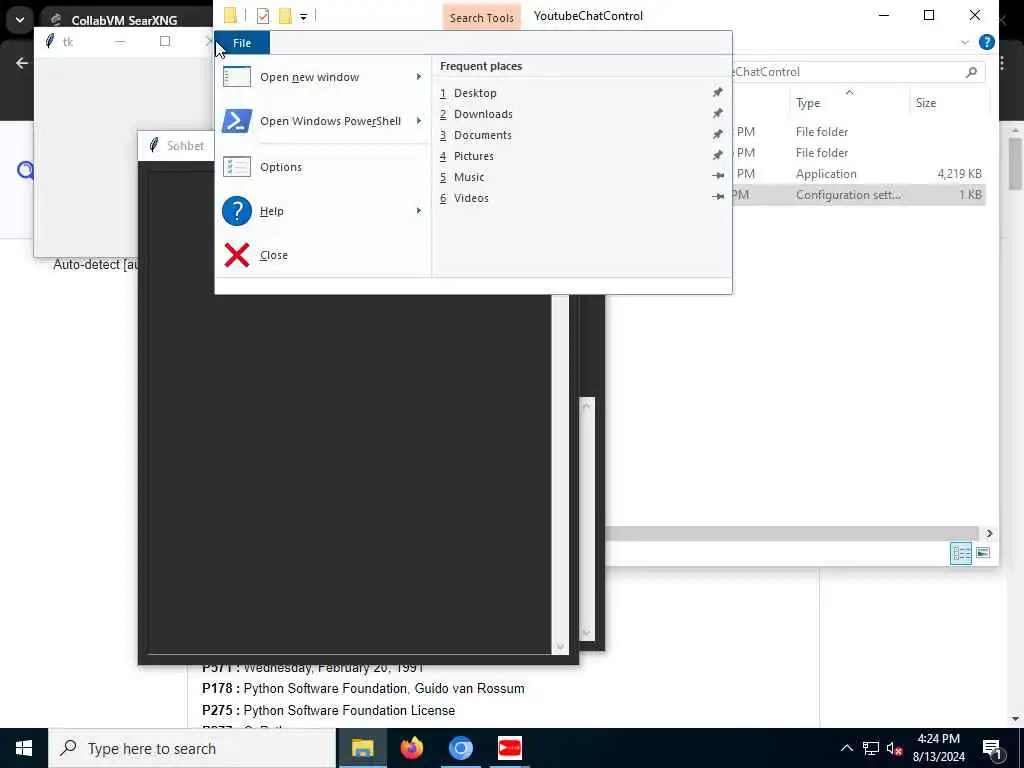Expand Open Windows PowerShell submenu arrow
The image size is (1024, 768).
(419, 121)
